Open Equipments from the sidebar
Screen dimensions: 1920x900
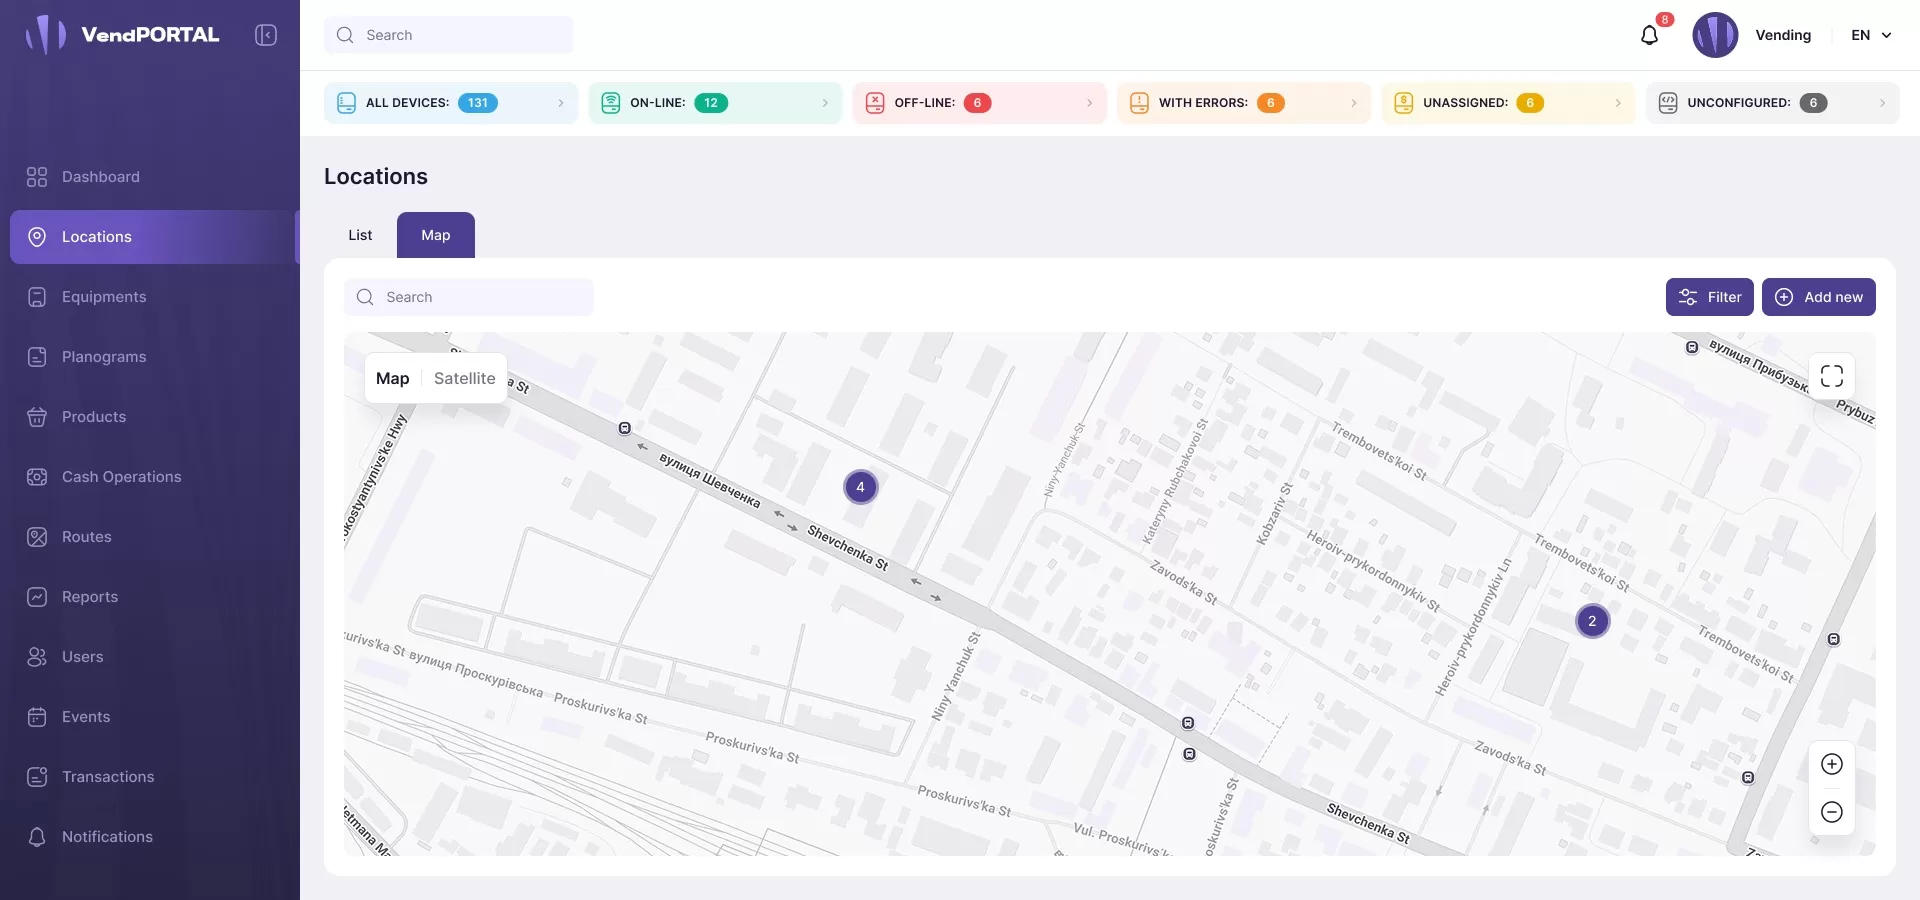pos(104,297)
